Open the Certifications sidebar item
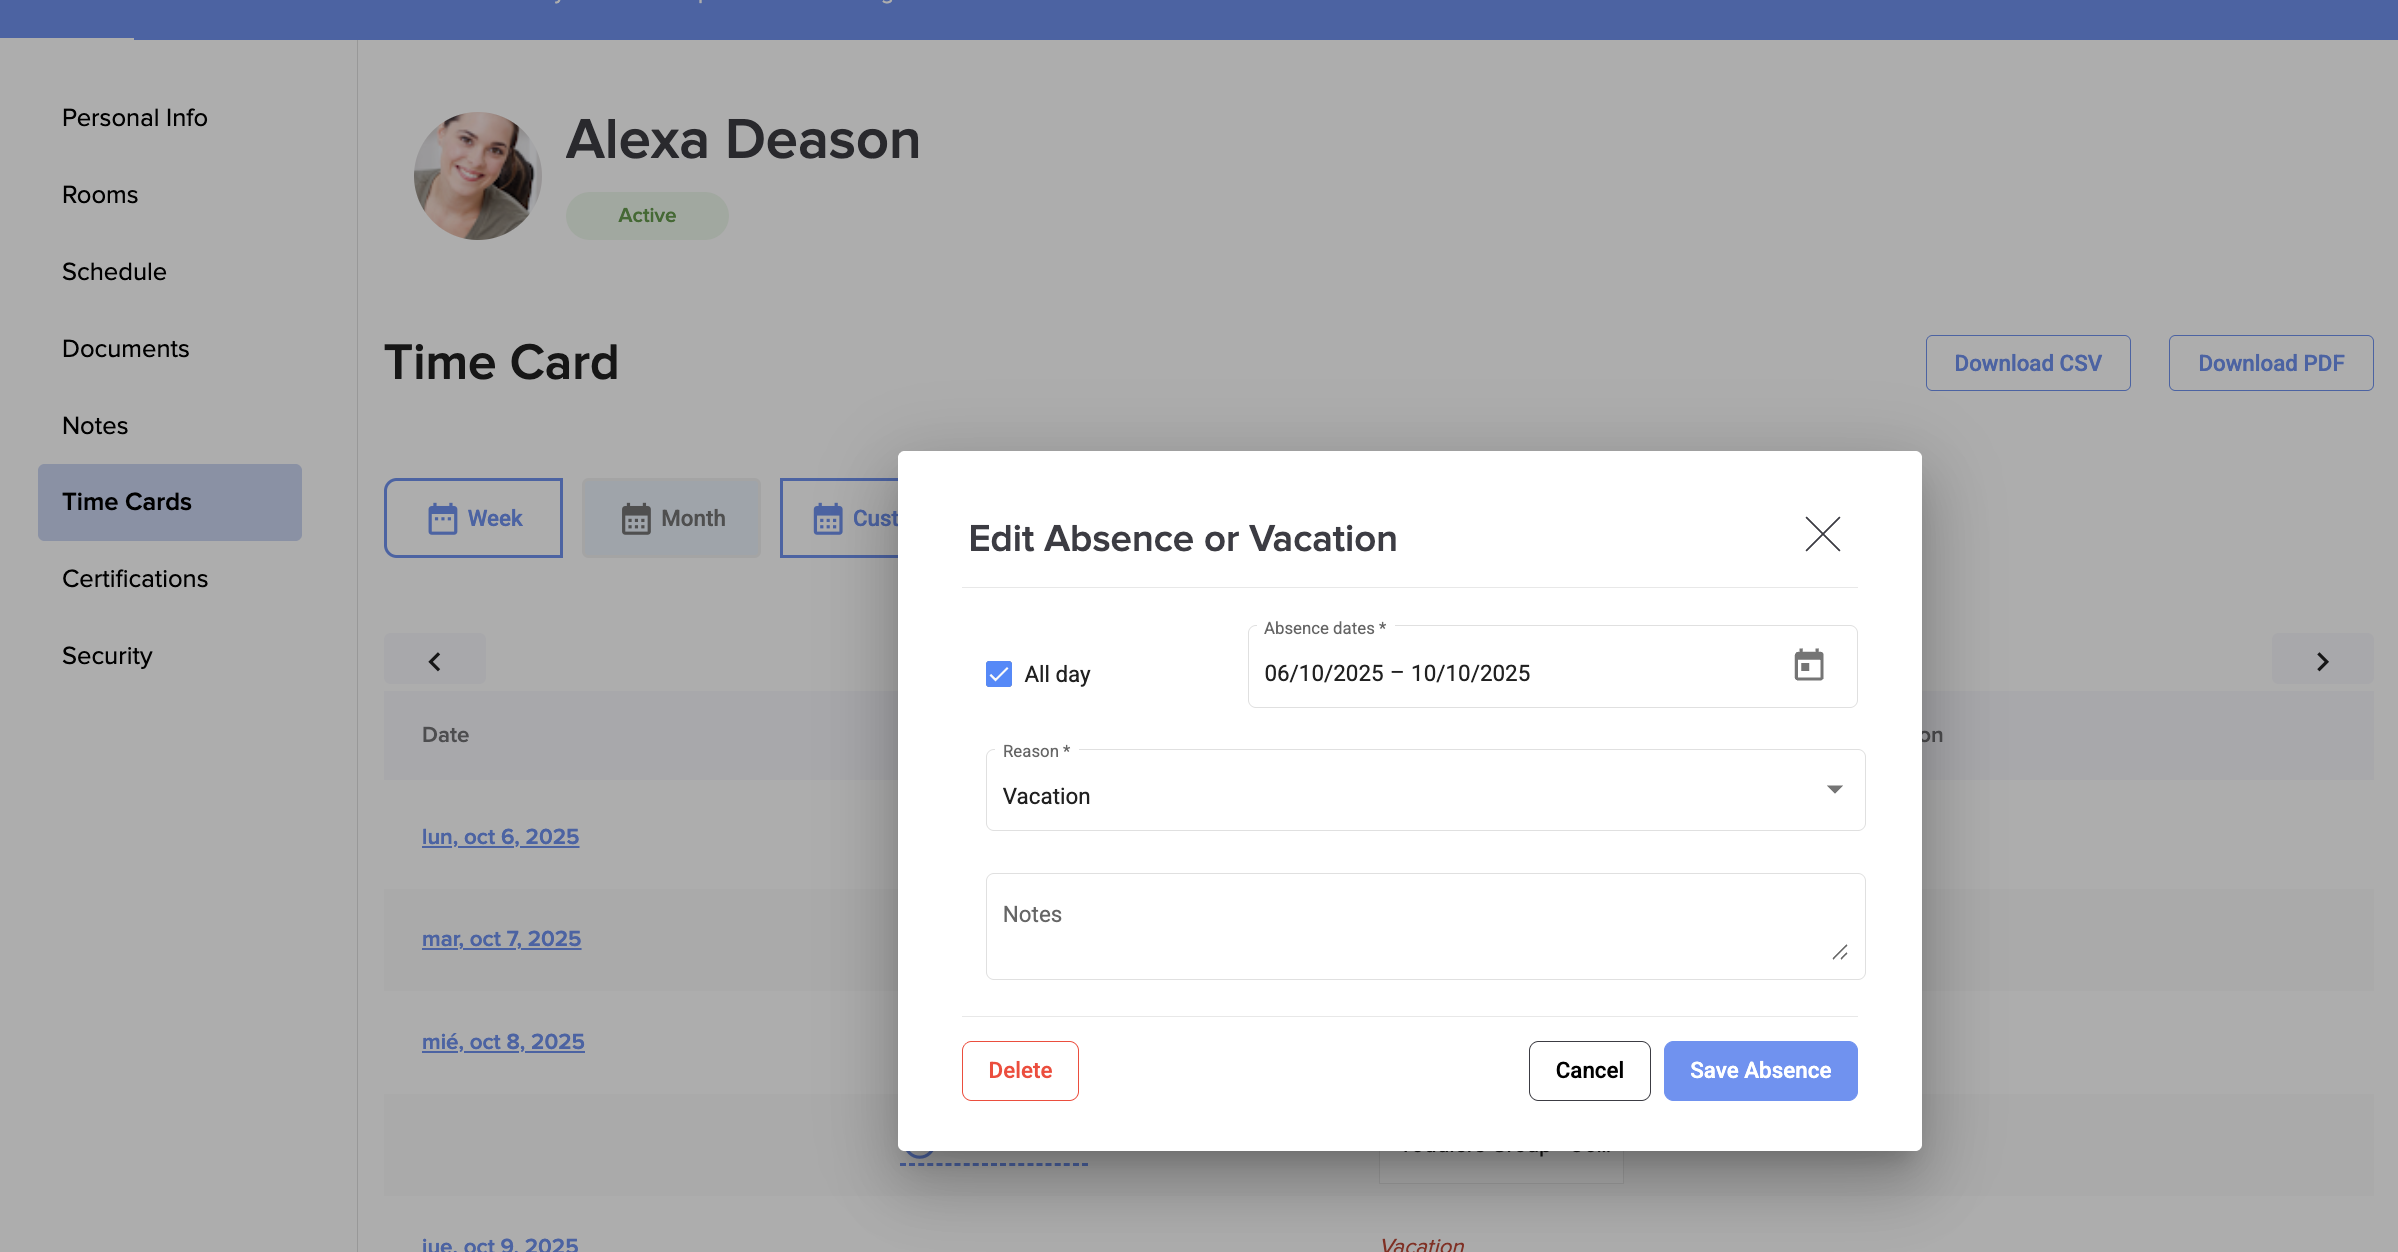2398x1252 pixels. [x=135, y=579]
